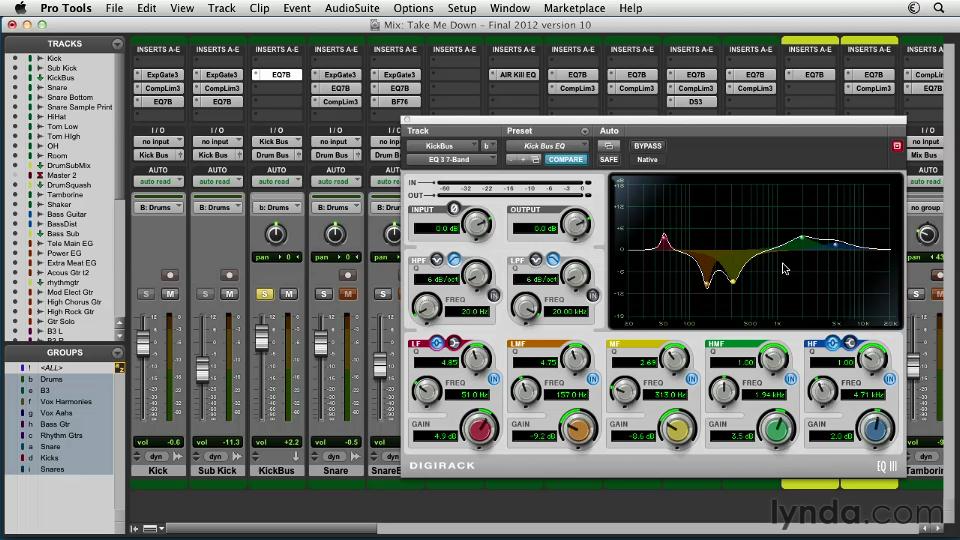Viewport: 960px width, 540px height.
Task: Open the Event menu
Action: [x=297, y=8]
